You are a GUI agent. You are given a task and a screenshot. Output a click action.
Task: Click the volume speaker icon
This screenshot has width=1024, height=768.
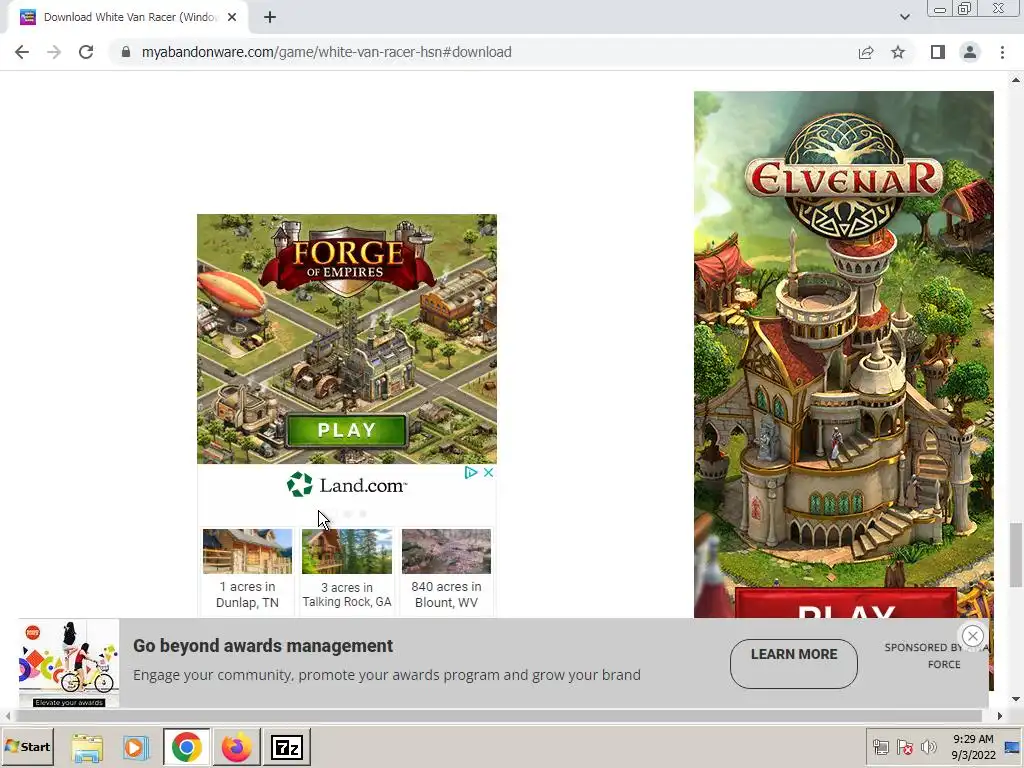928,747
